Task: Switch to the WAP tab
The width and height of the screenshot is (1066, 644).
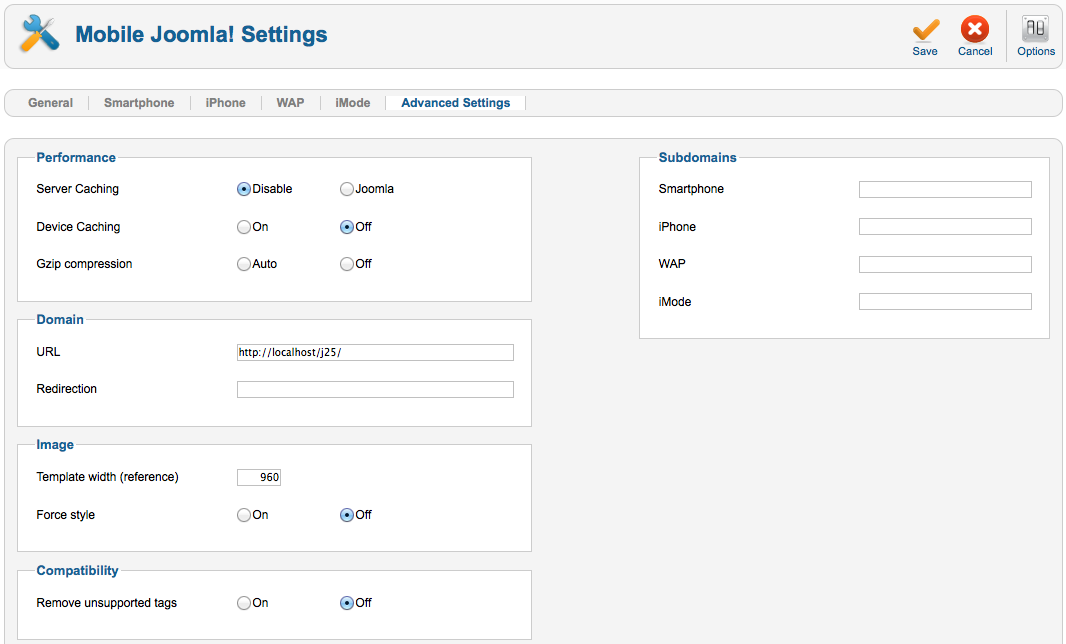Action: [x=290, y=103]
